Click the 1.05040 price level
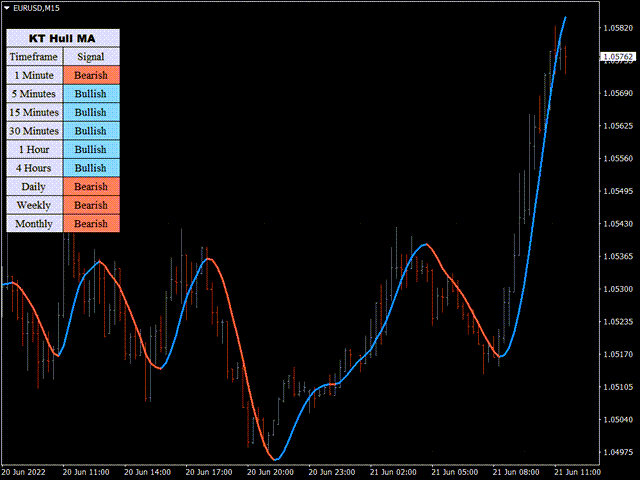 [618, 420]
